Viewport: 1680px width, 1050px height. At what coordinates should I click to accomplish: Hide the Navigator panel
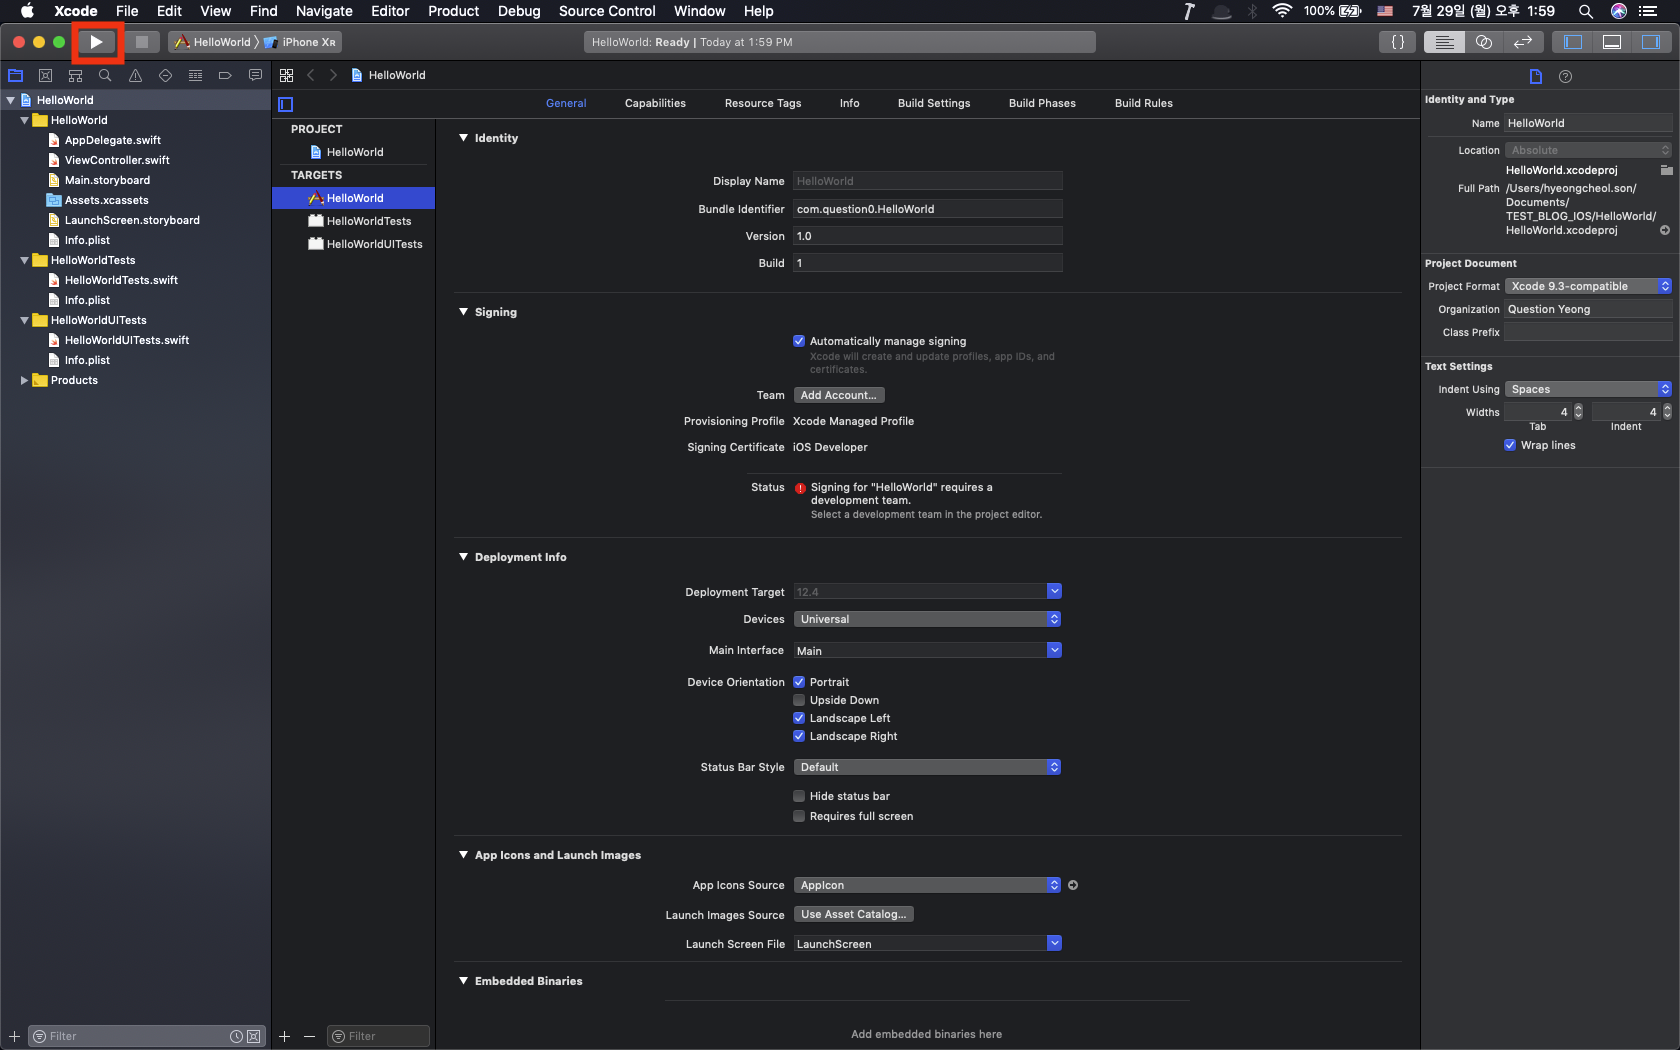coord(1573,42)
